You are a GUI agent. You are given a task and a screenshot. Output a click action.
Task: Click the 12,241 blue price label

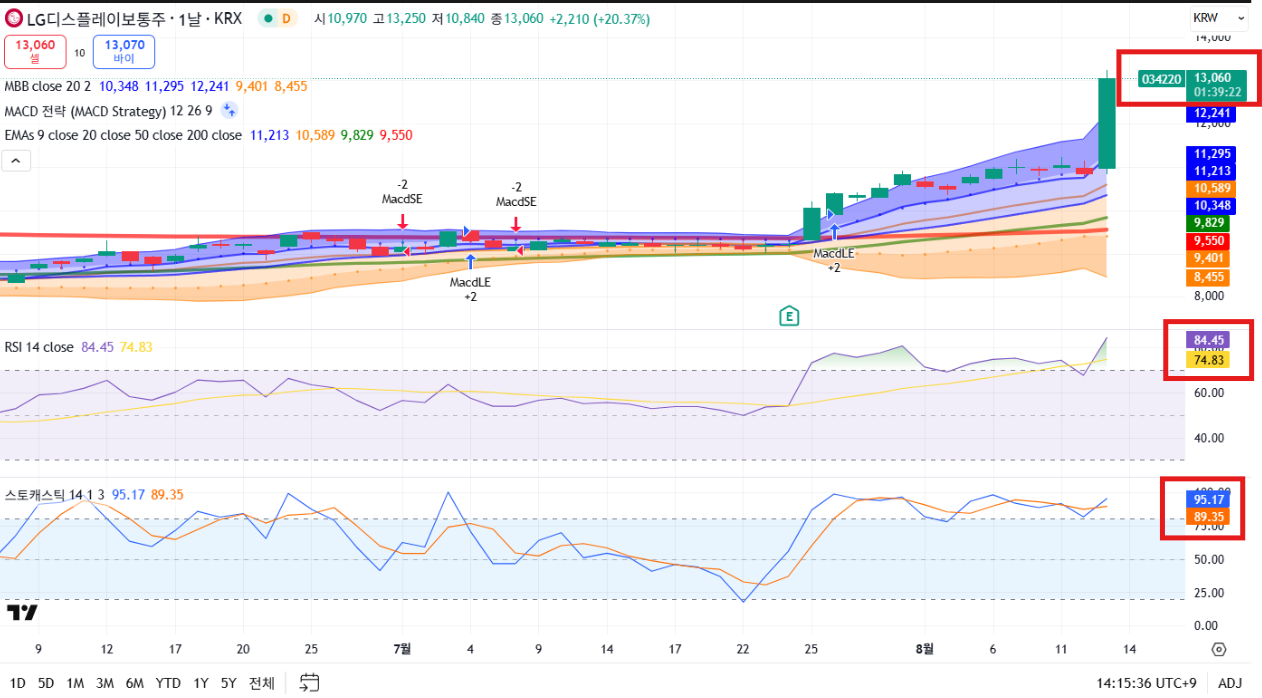point(1212,113)
